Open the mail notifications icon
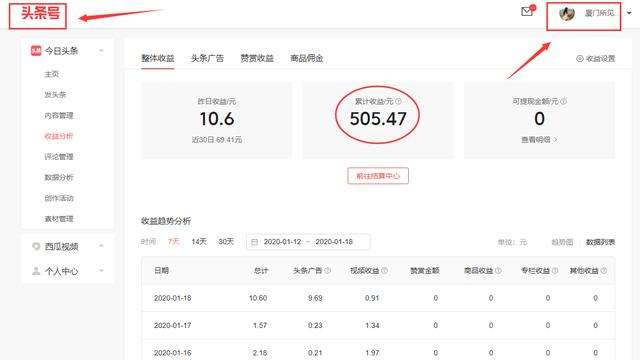640x360 pixels. (x=527, y=11)
